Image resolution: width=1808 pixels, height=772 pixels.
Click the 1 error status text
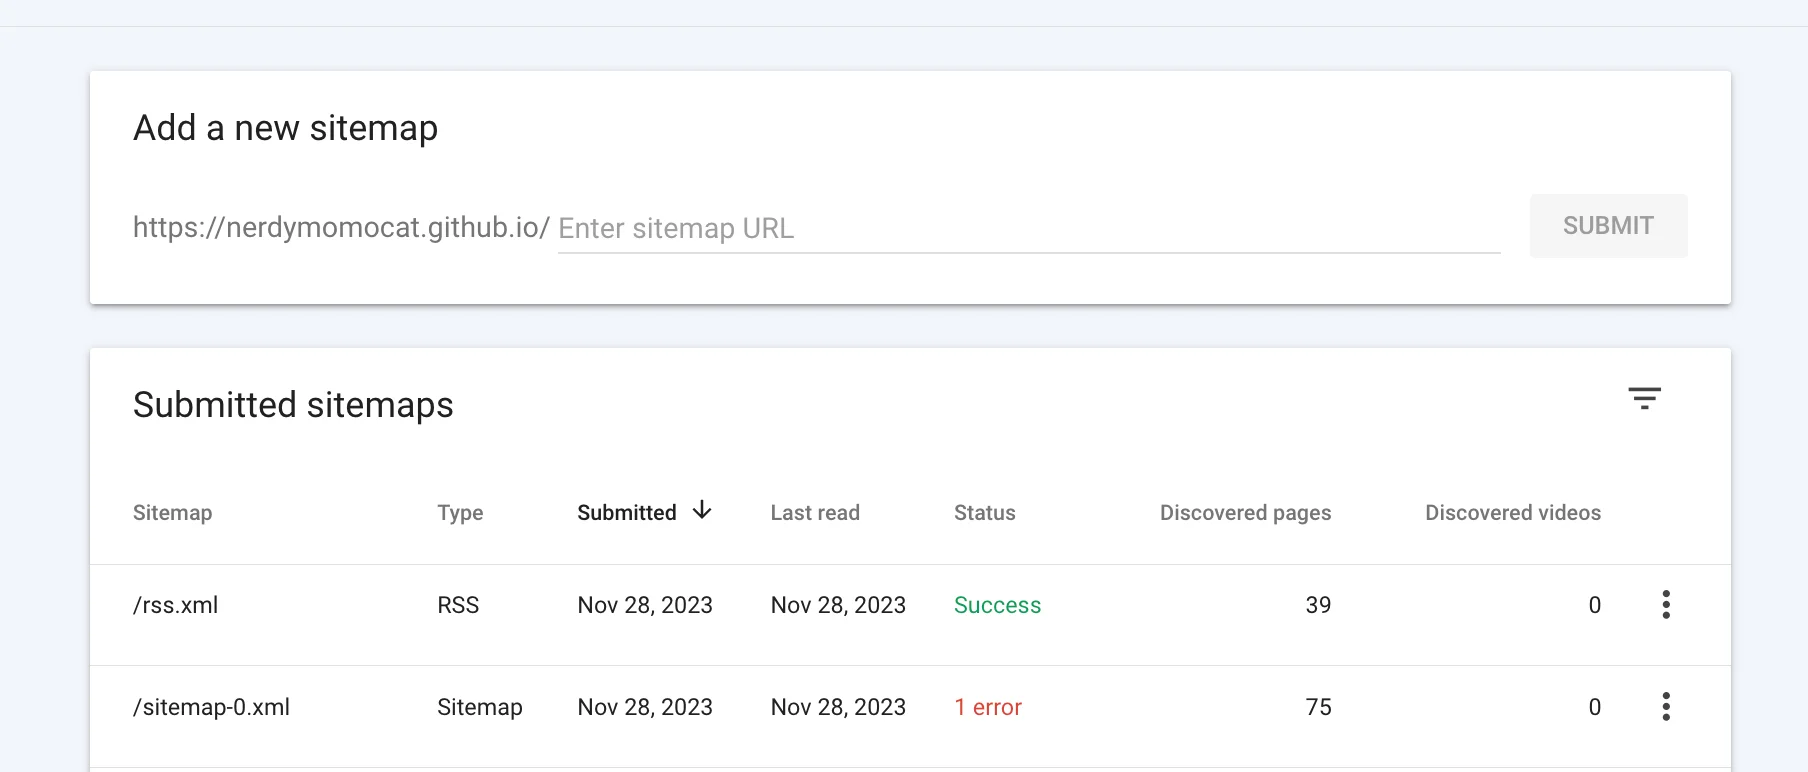(988, 708)
